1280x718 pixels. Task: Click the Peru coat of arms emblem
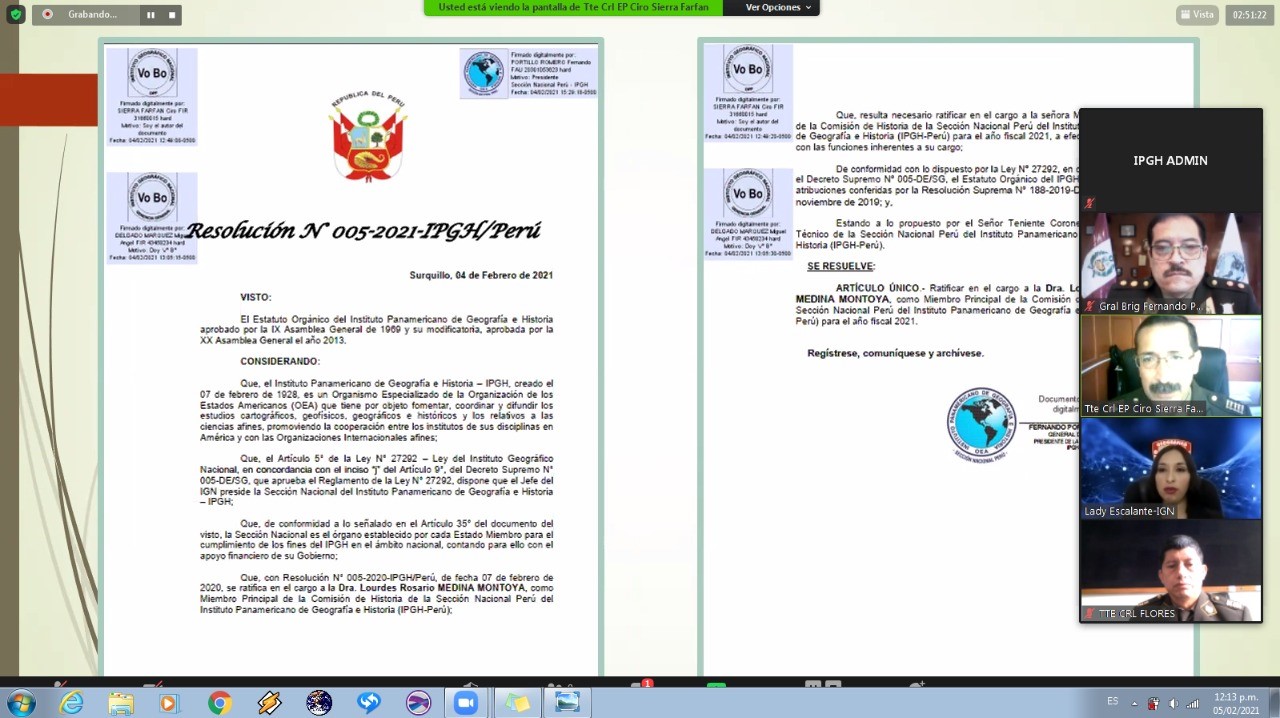pos(369,137)
